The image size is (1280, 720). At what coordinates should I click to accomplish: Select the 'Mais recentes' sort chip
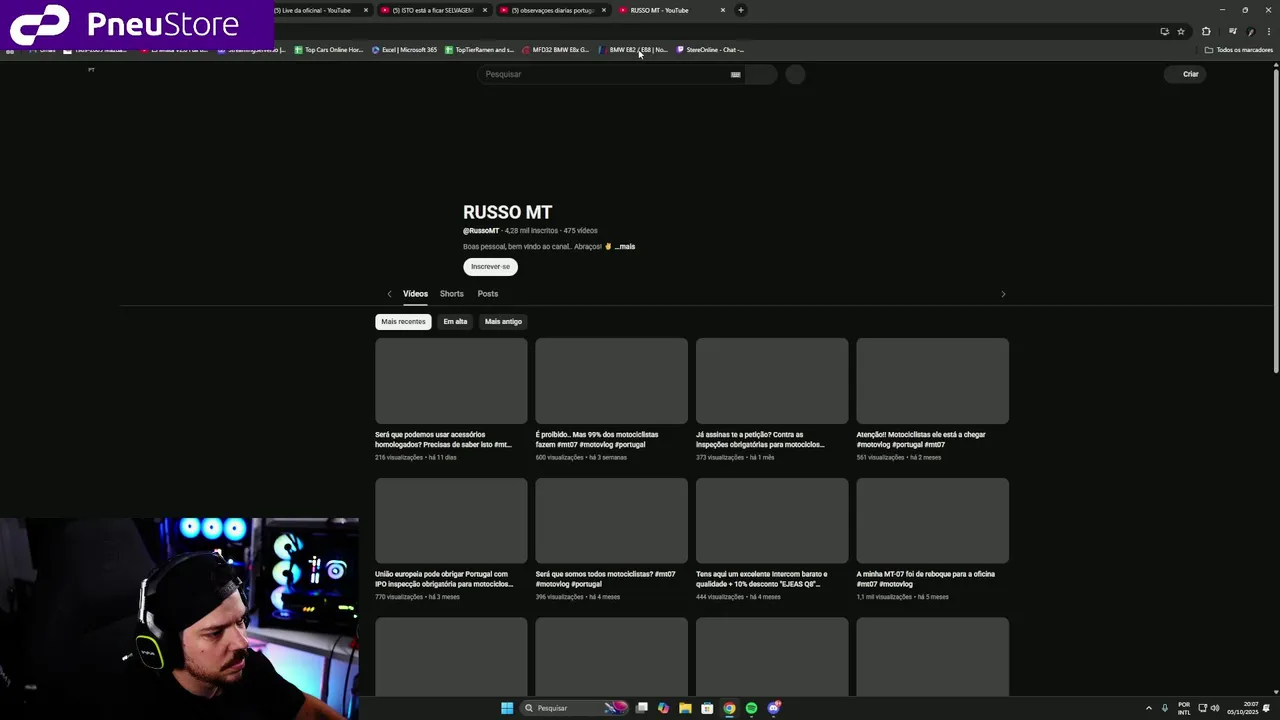[x=403, y=322]
